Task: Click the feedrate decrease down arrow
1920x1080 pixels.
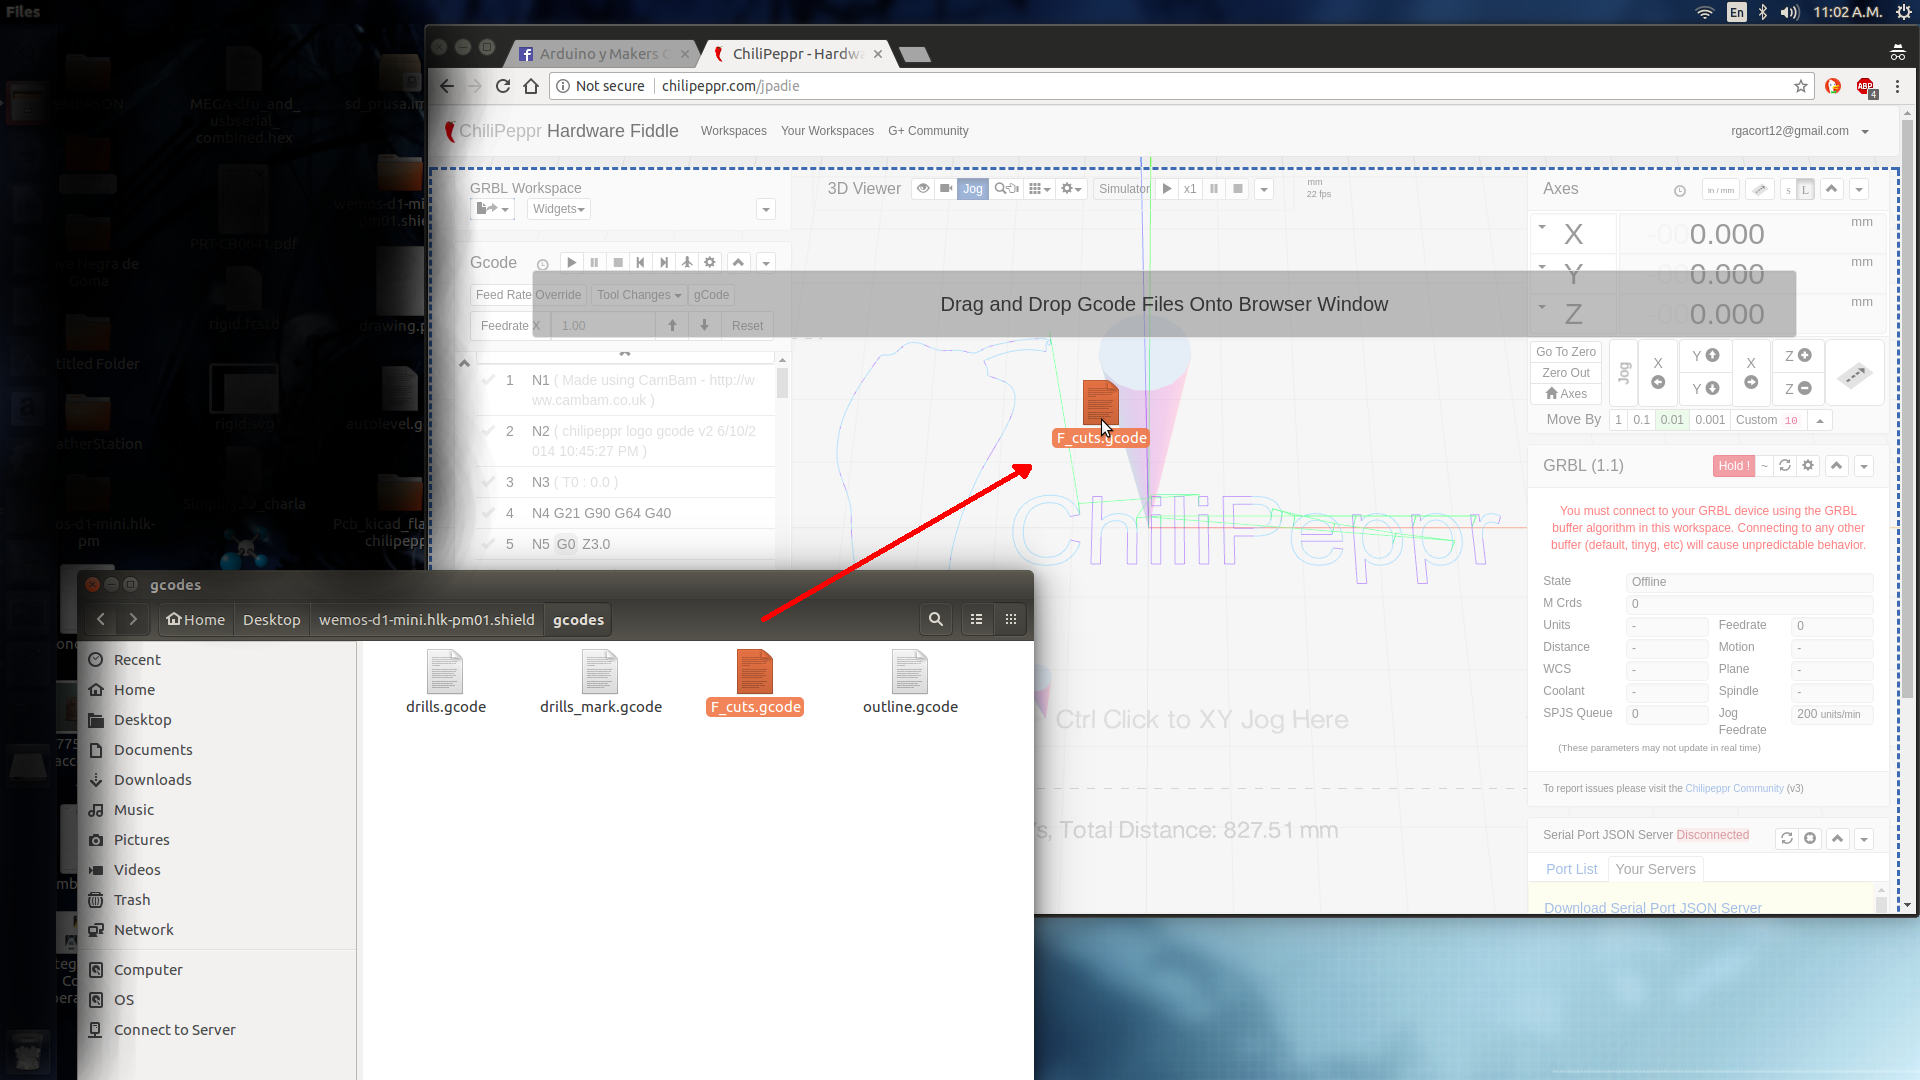Action: [704, 326]
